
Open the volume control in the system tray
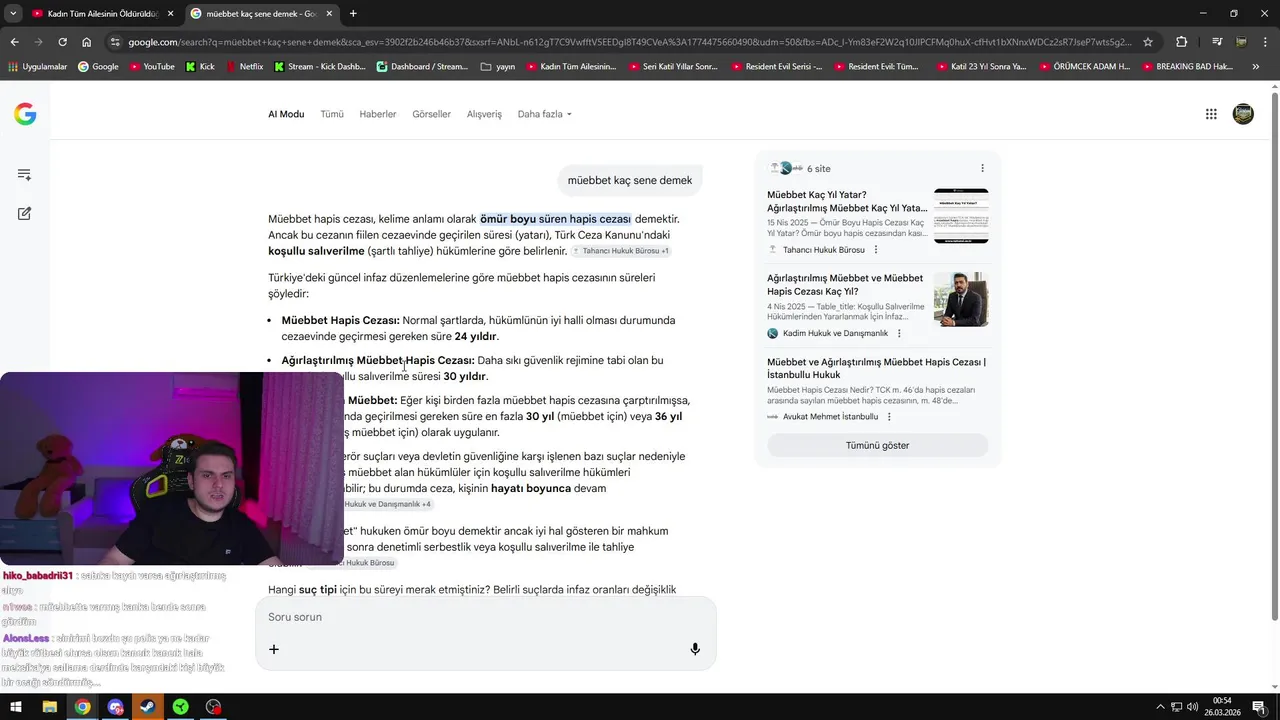(1193, 707)
